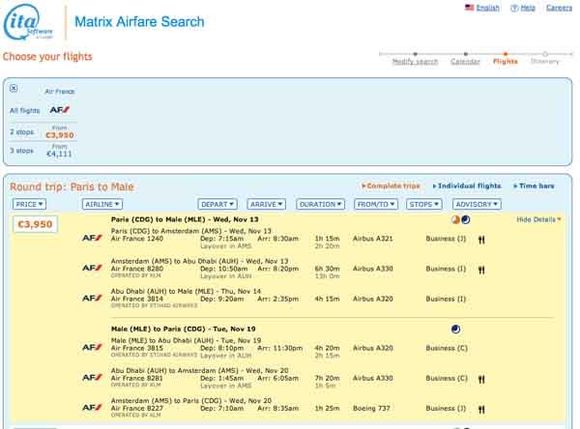The height and width of the screenshot is (429, 580).
Task: Click the meal icon for Air France 8227
Action: 481,409
